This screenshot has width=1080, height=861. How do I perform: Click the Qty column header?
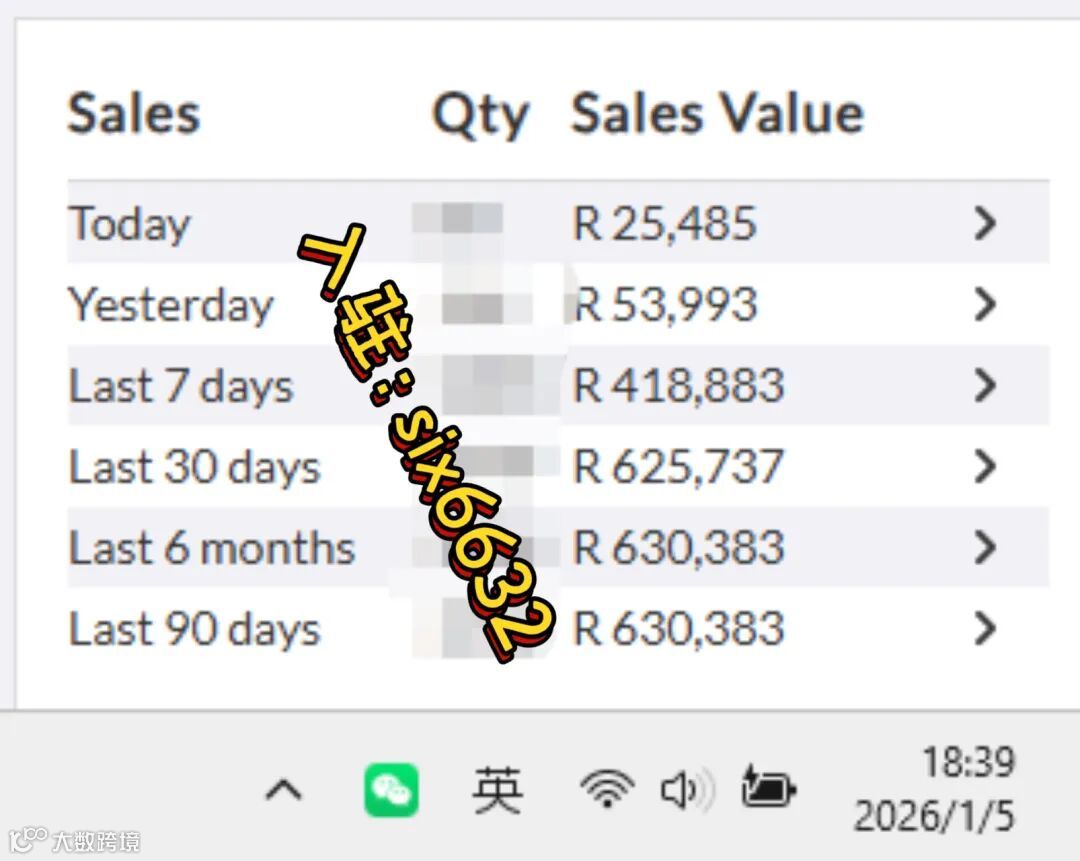pyautogui.click(x=480, y=115)
